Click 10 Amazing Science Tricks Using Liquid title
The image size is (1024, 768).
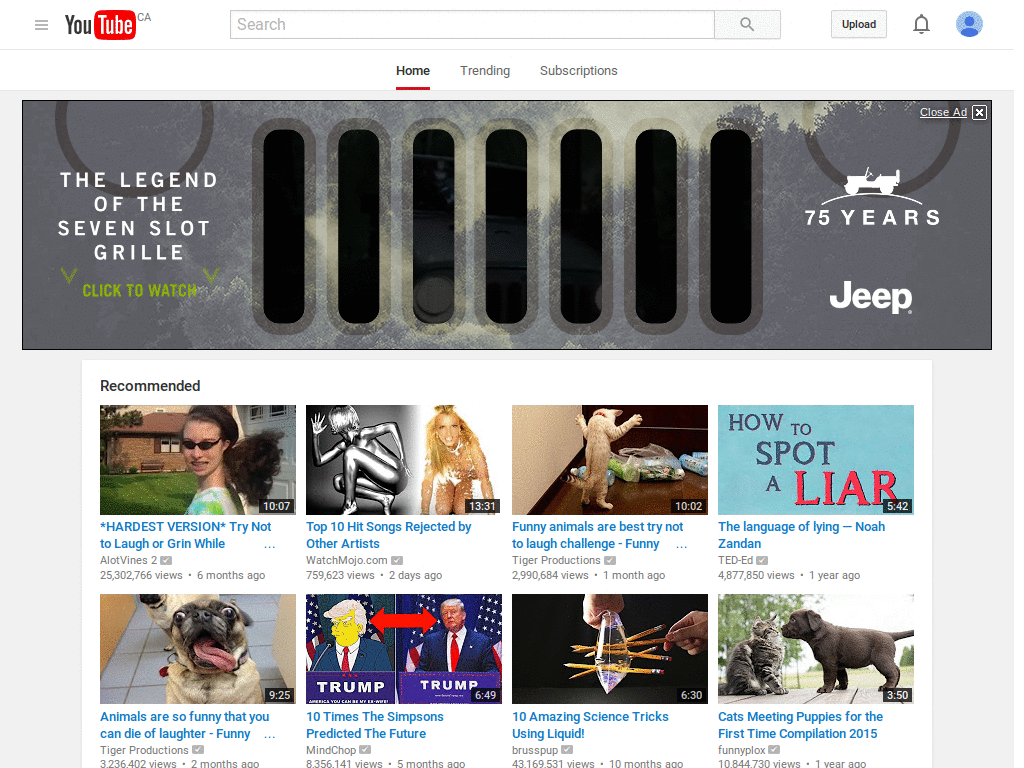(x=590, y=725)
